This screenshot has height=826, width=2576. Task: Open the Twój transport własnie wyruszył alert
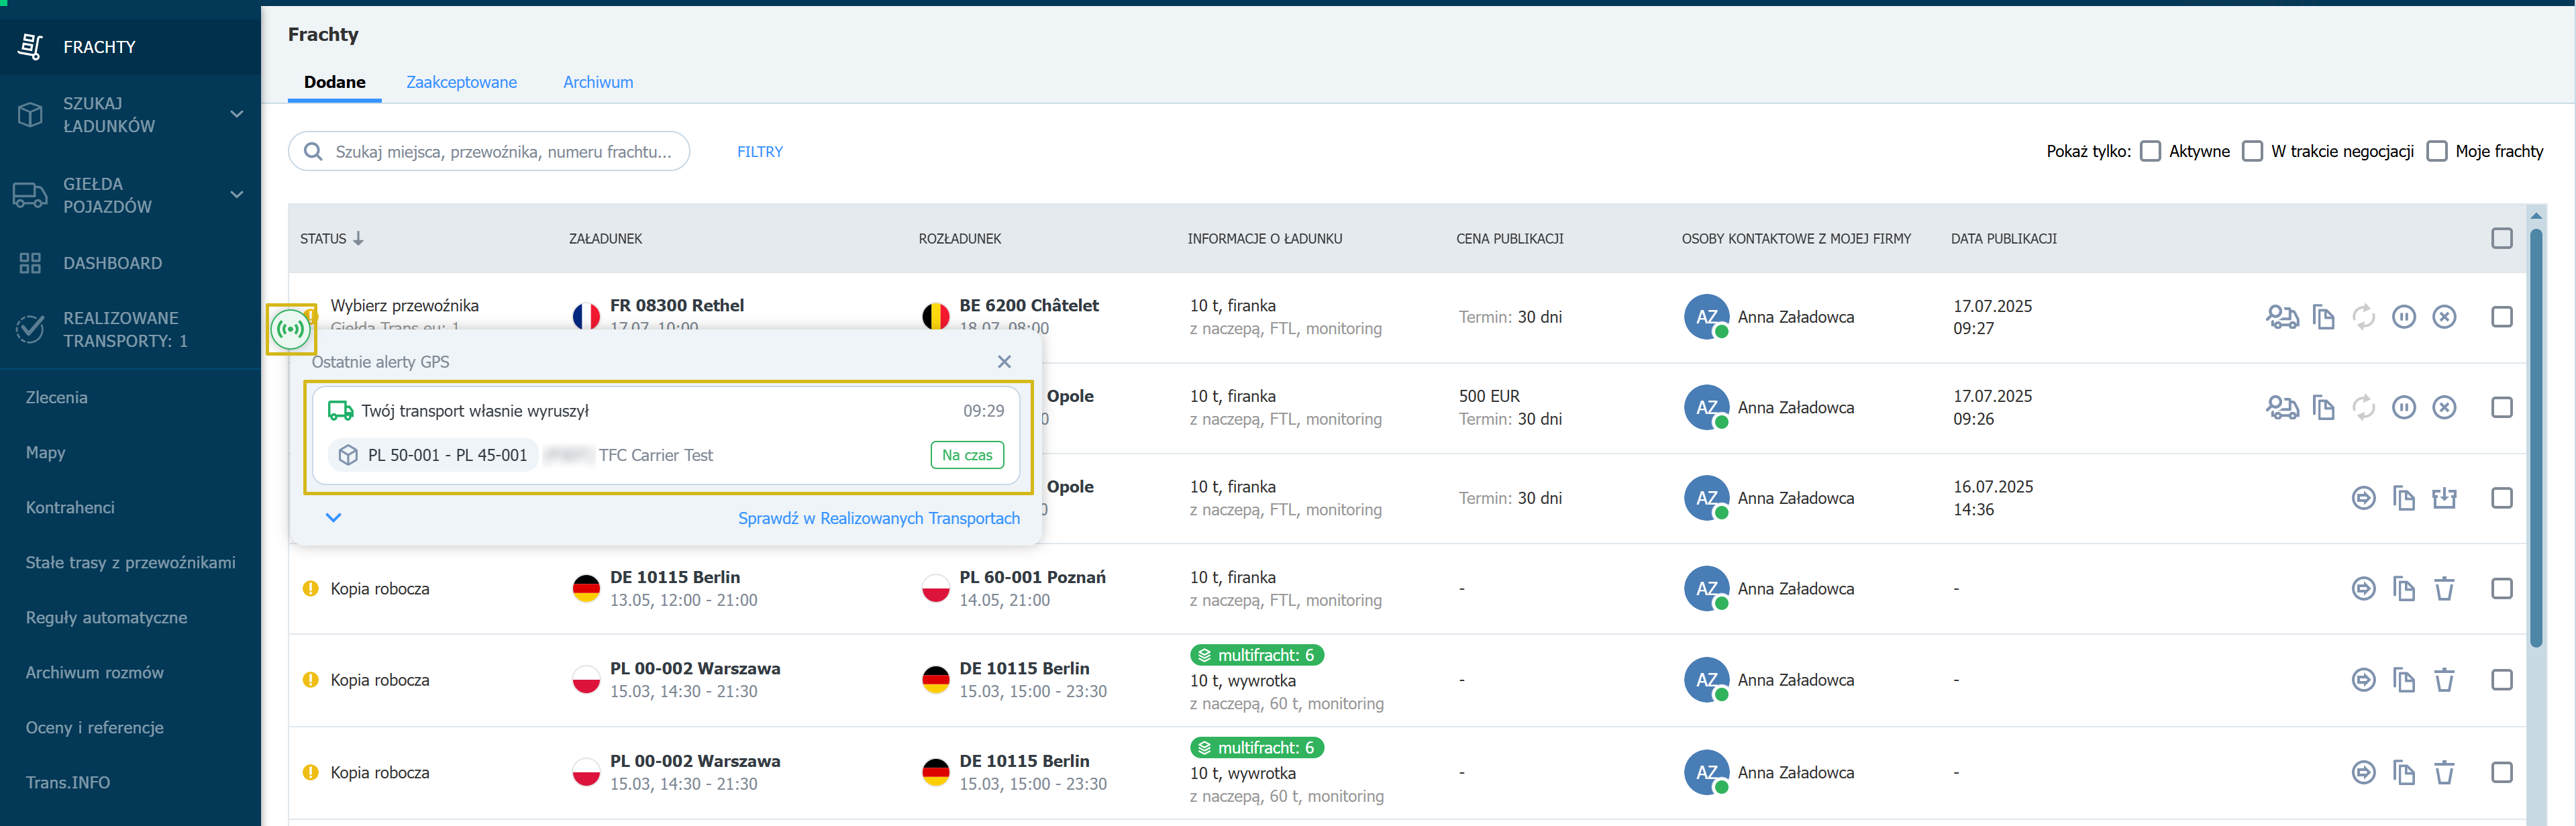point(667,436)
